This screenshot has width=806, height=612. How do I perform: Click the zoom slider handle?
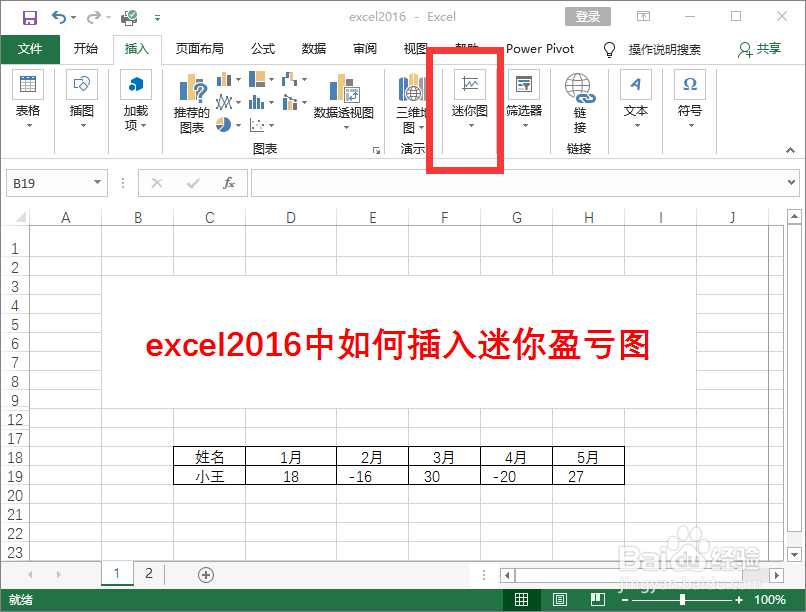(x=682, y=600)
